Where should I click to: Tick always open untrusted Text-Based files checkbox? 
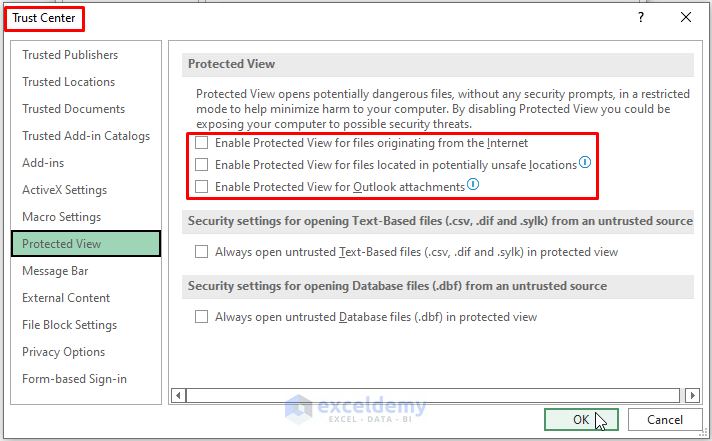pos(202,252)
